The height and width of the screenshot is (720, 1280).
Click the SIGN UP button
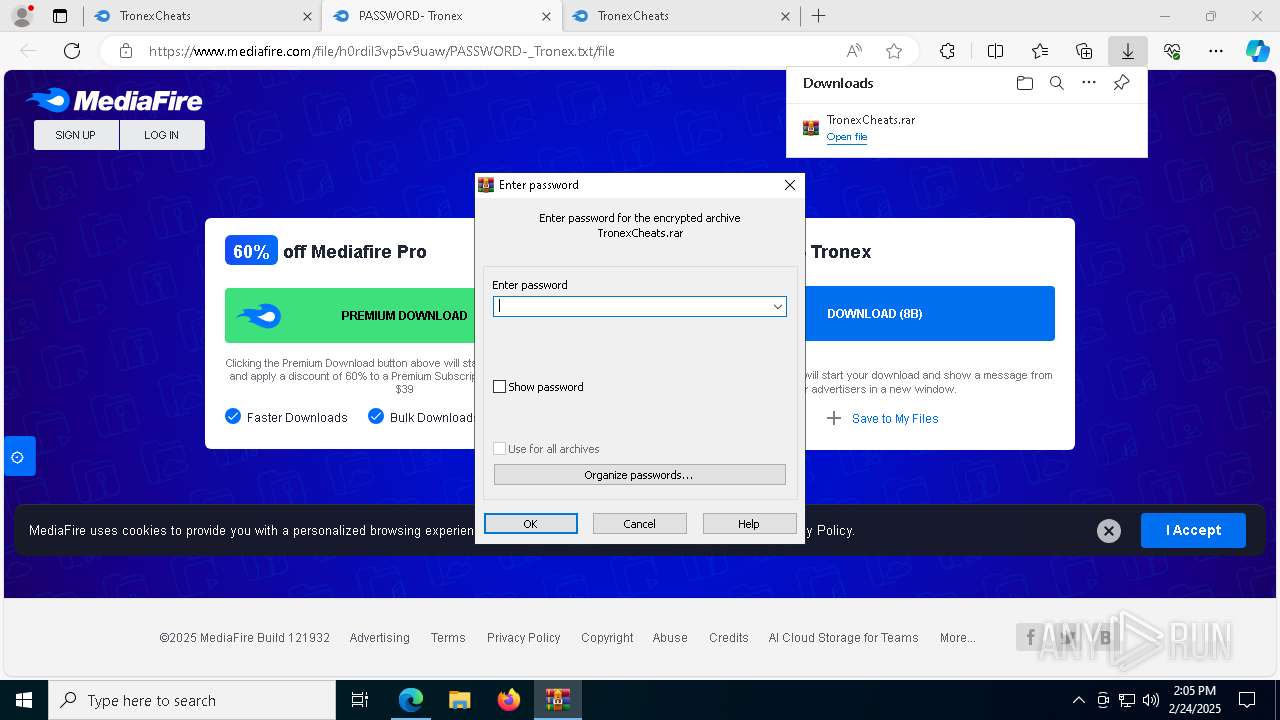(x=76, y=135)
